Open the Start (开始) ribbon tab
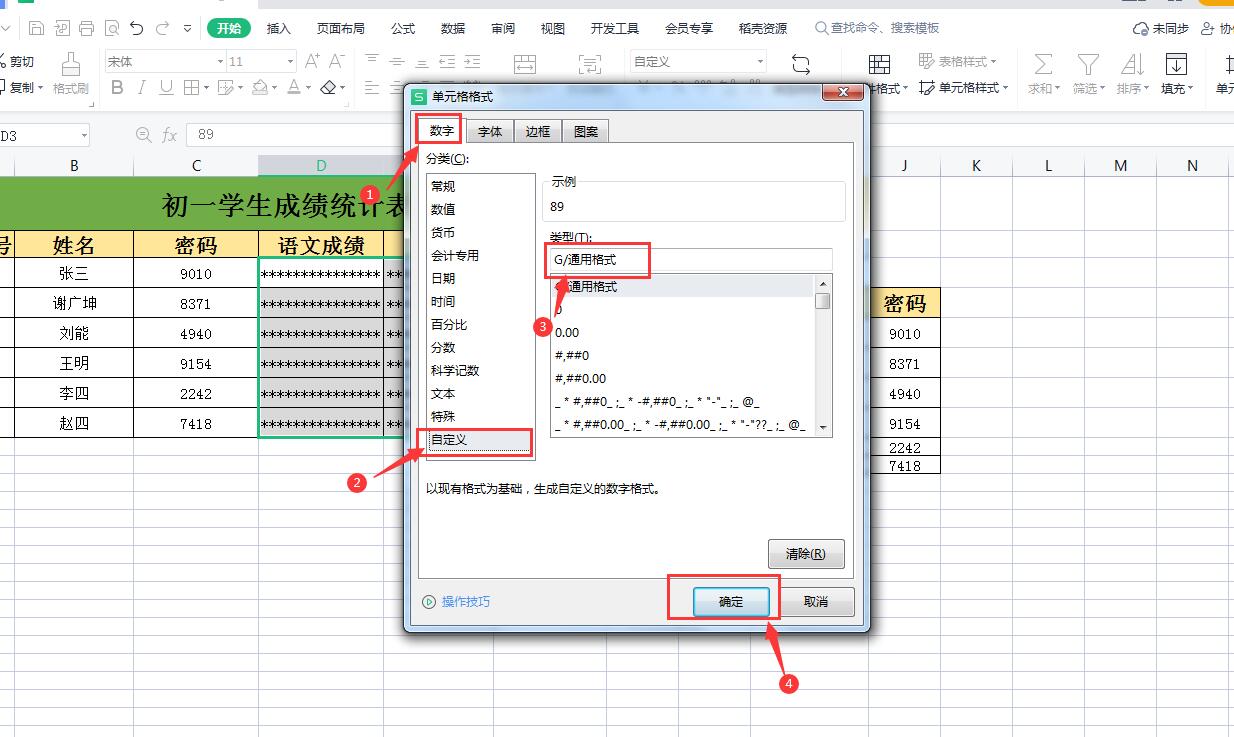Screen dimensions: 1234x737 tap(229, 28)
